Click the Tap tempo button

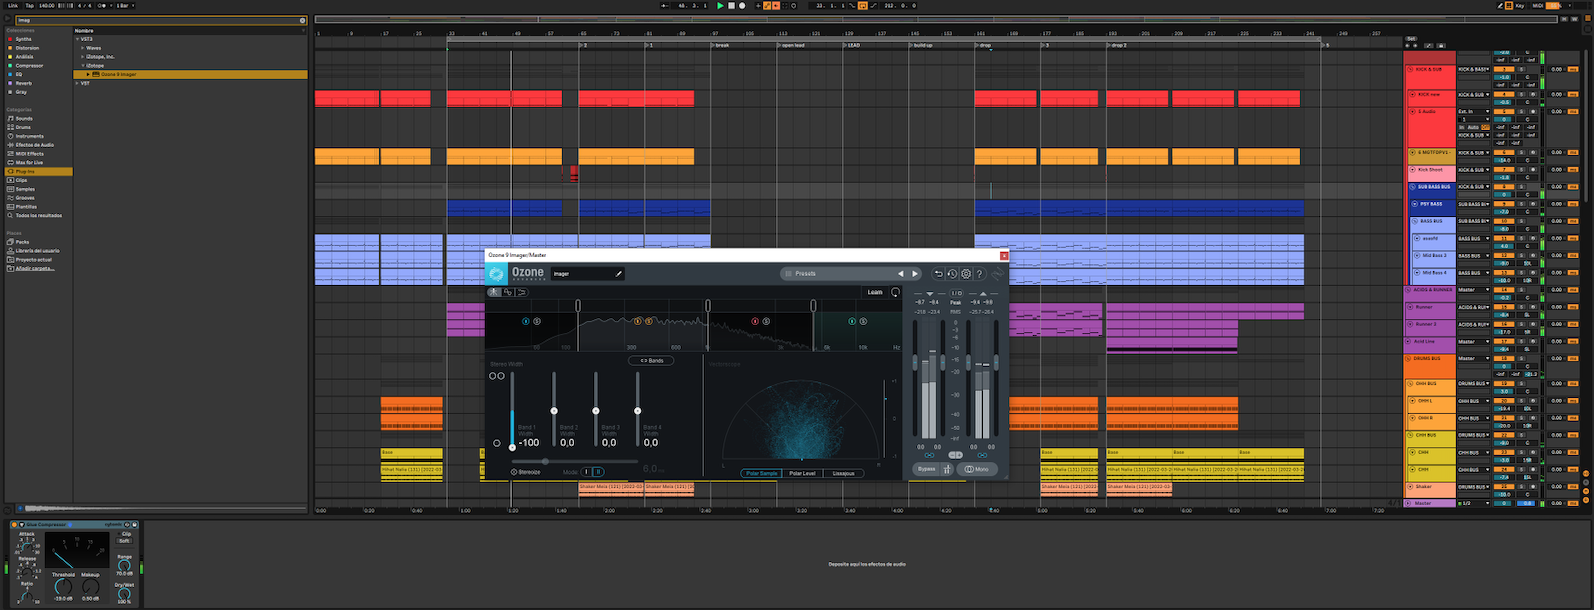coord(30,6)
